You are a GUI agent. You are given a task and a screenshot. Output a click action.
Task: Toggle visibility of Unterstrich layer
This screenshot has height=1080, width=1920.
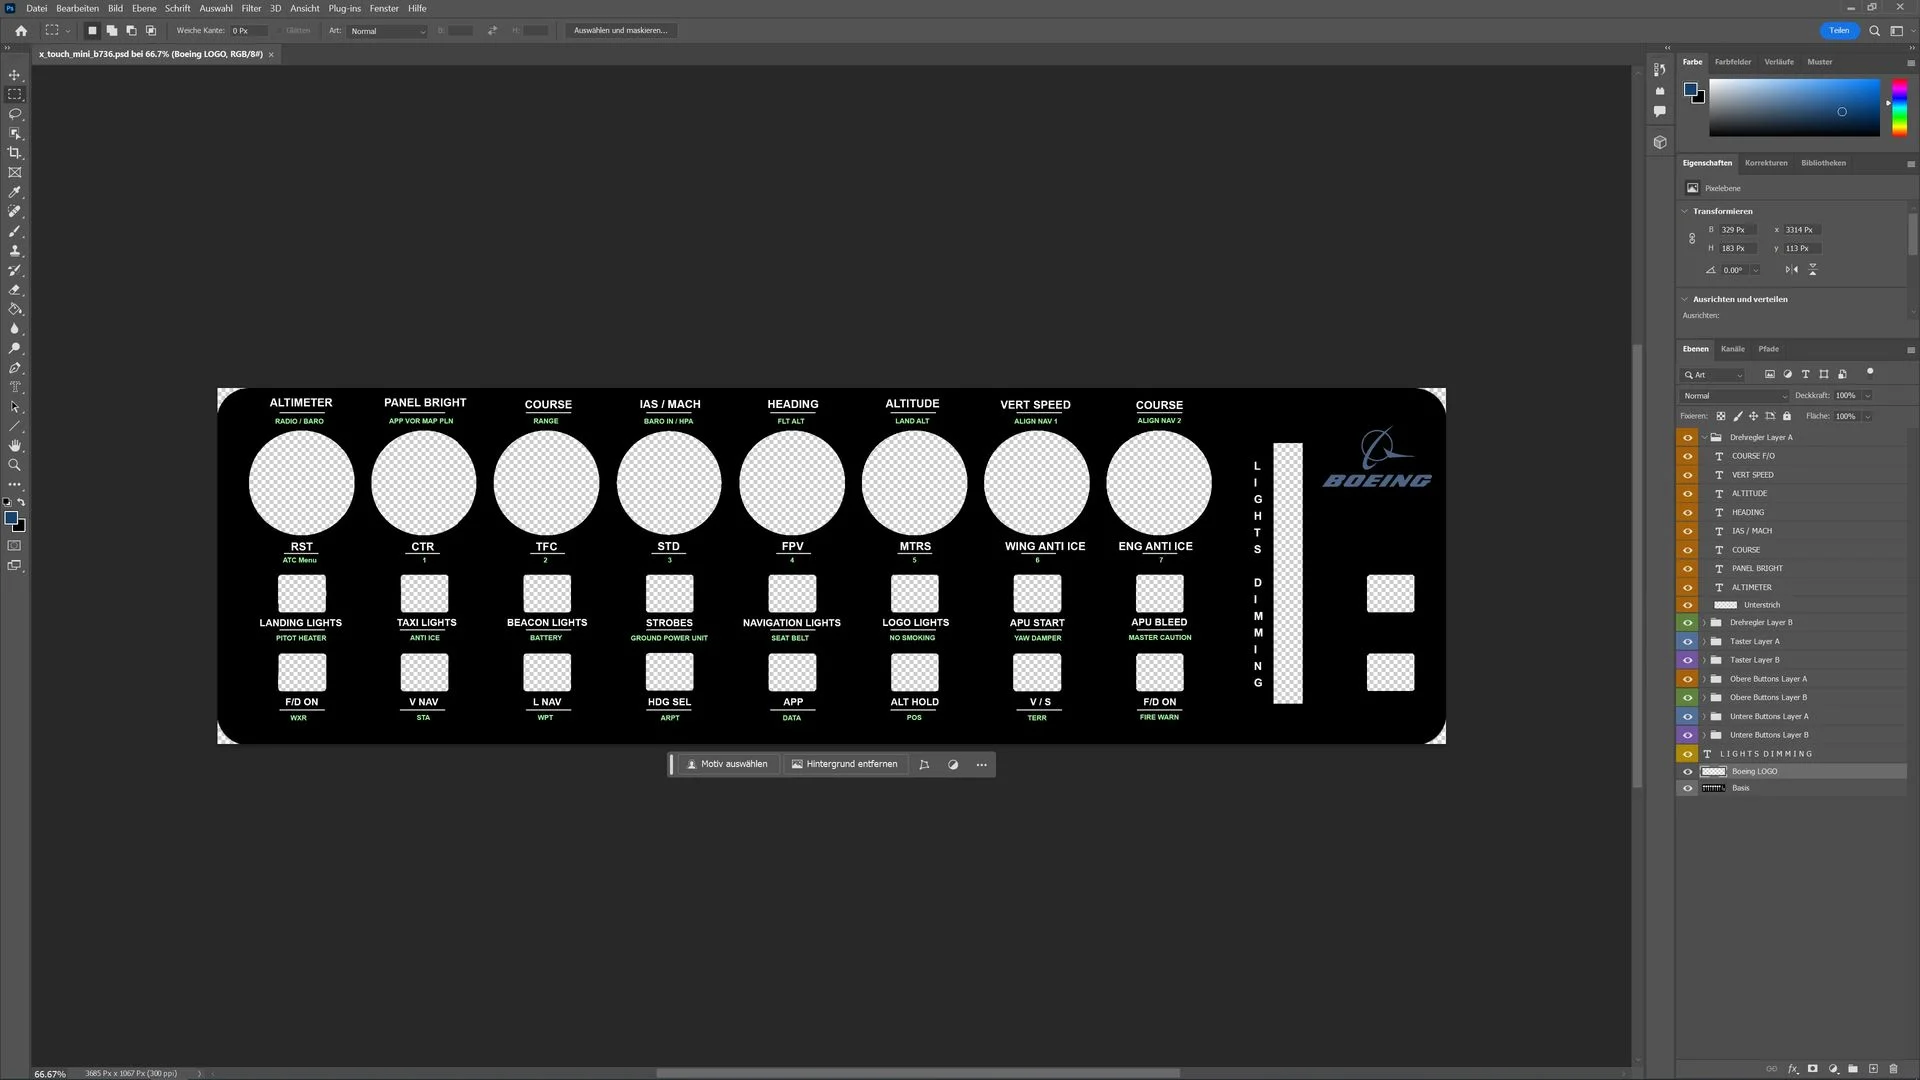[x=1688, y=605]
